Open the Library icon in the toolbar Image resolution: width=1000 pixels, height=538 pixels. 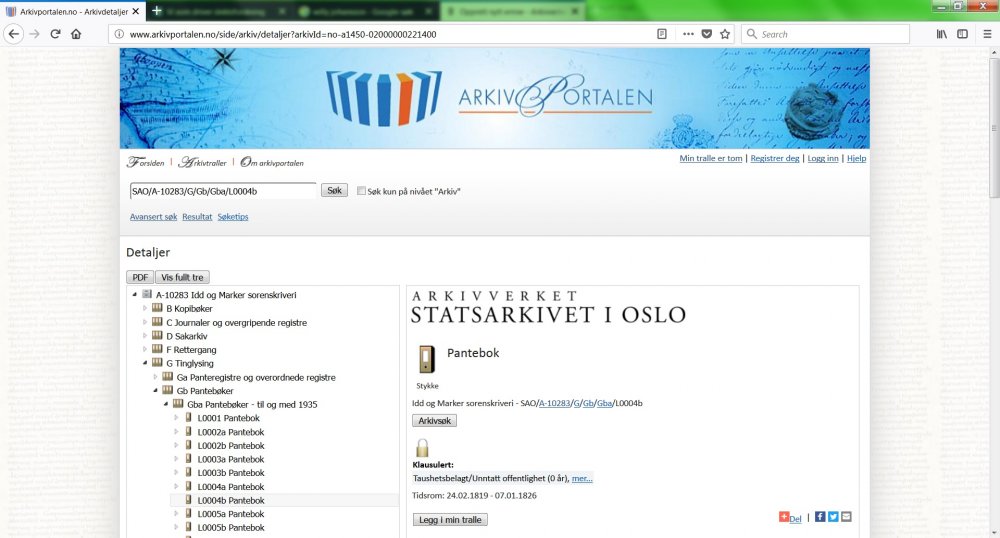942,34
